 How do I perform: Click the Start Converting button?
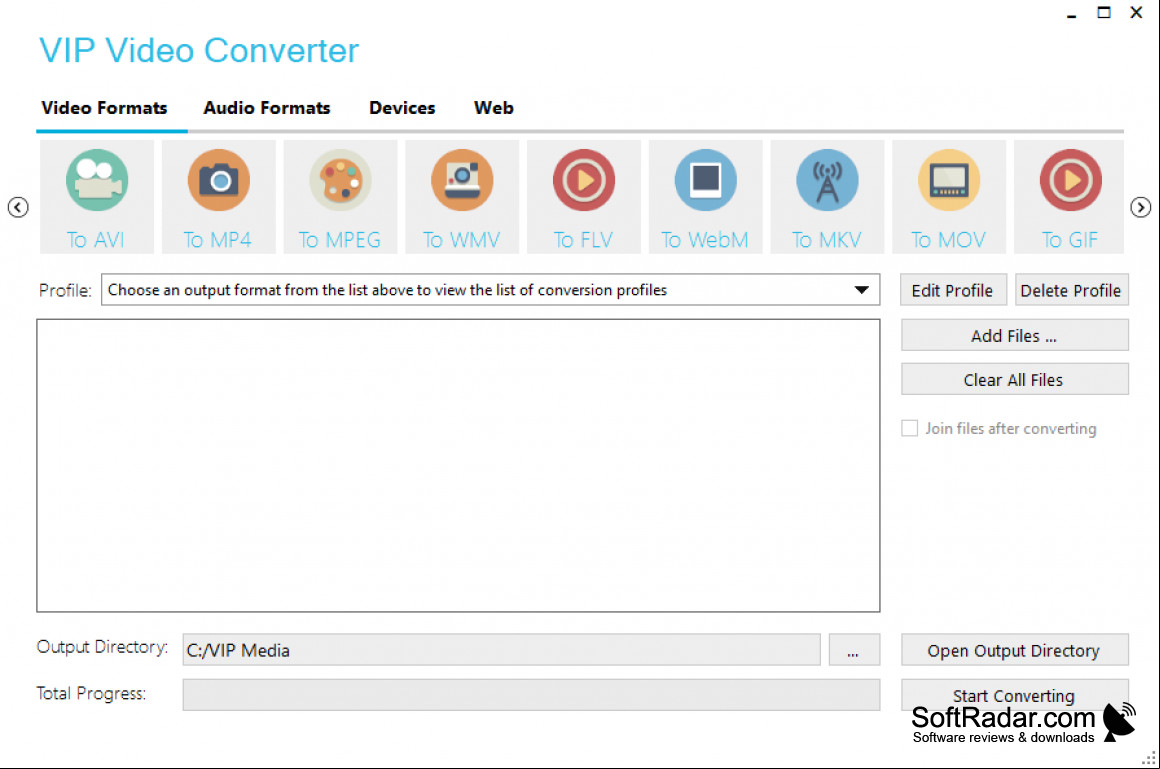1014,695
